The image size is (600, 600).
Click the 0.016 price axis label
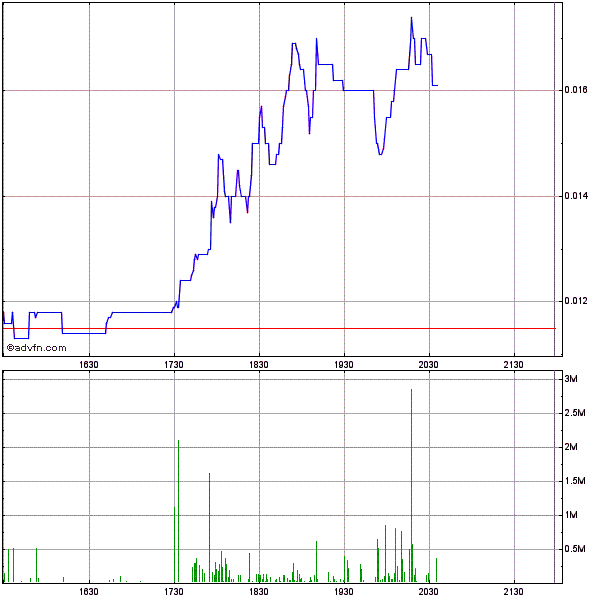point(576,90)
